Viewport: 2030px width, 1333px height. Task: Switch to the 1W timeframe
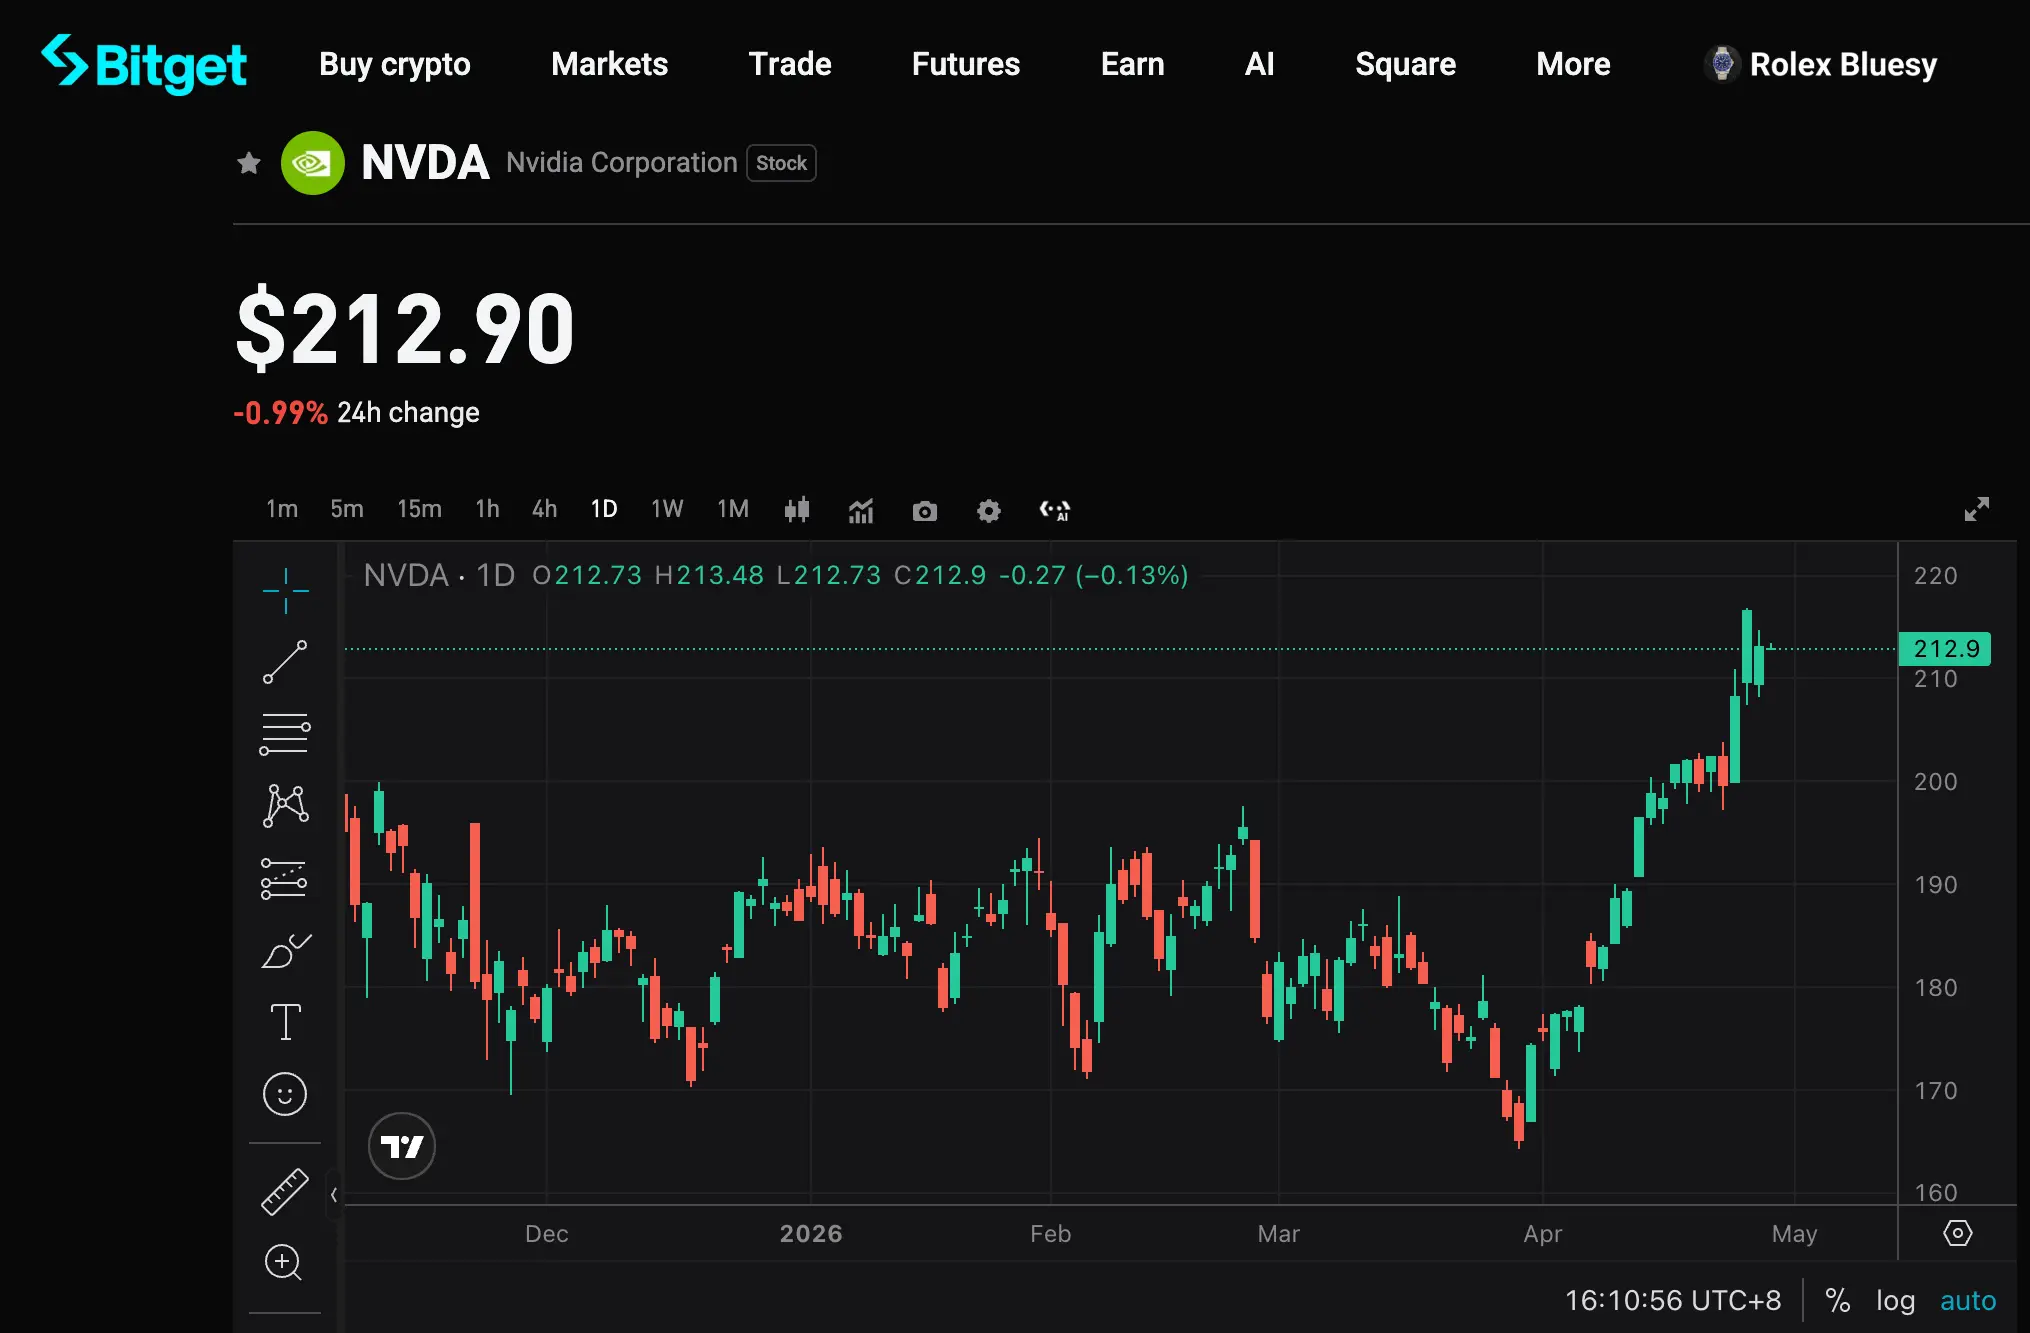pyautogui.click(x=666, y=509)
